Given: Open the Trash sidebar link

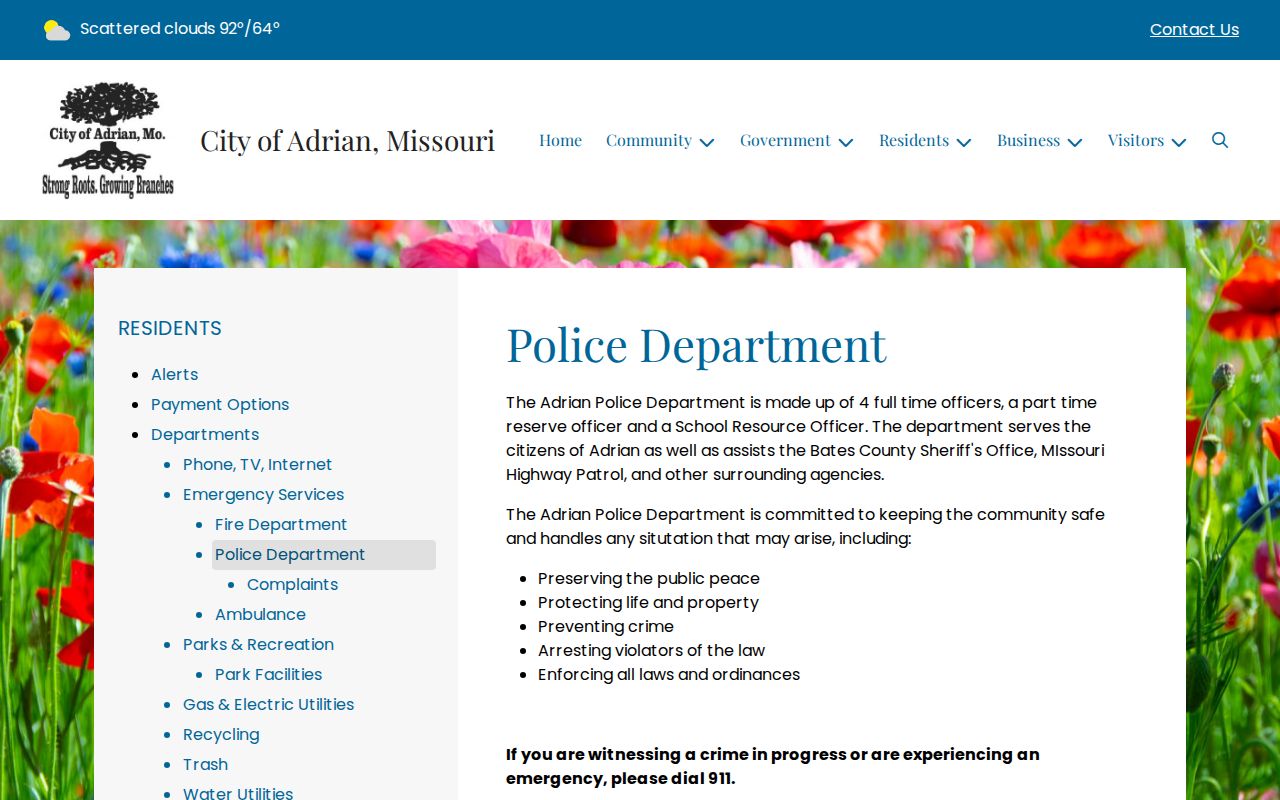Looking at the screenshot, I should [206, 764].
